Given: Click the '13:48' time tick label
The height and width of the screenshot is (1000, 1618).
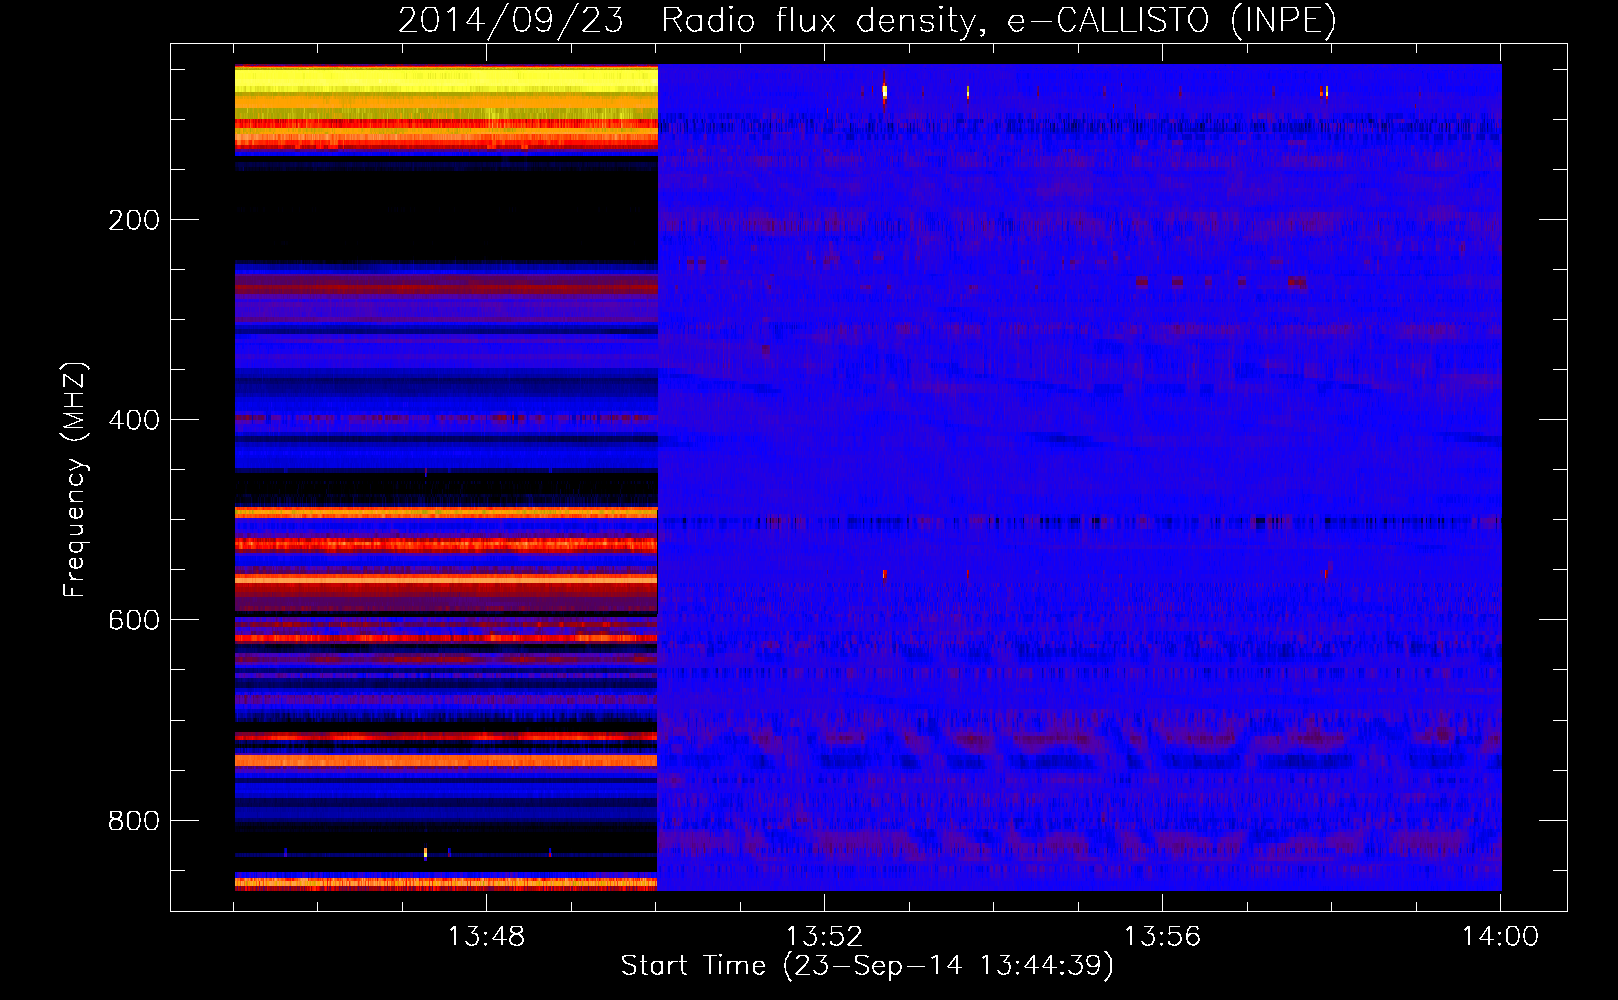Looking at the screenshot, I should pos(486,937).
